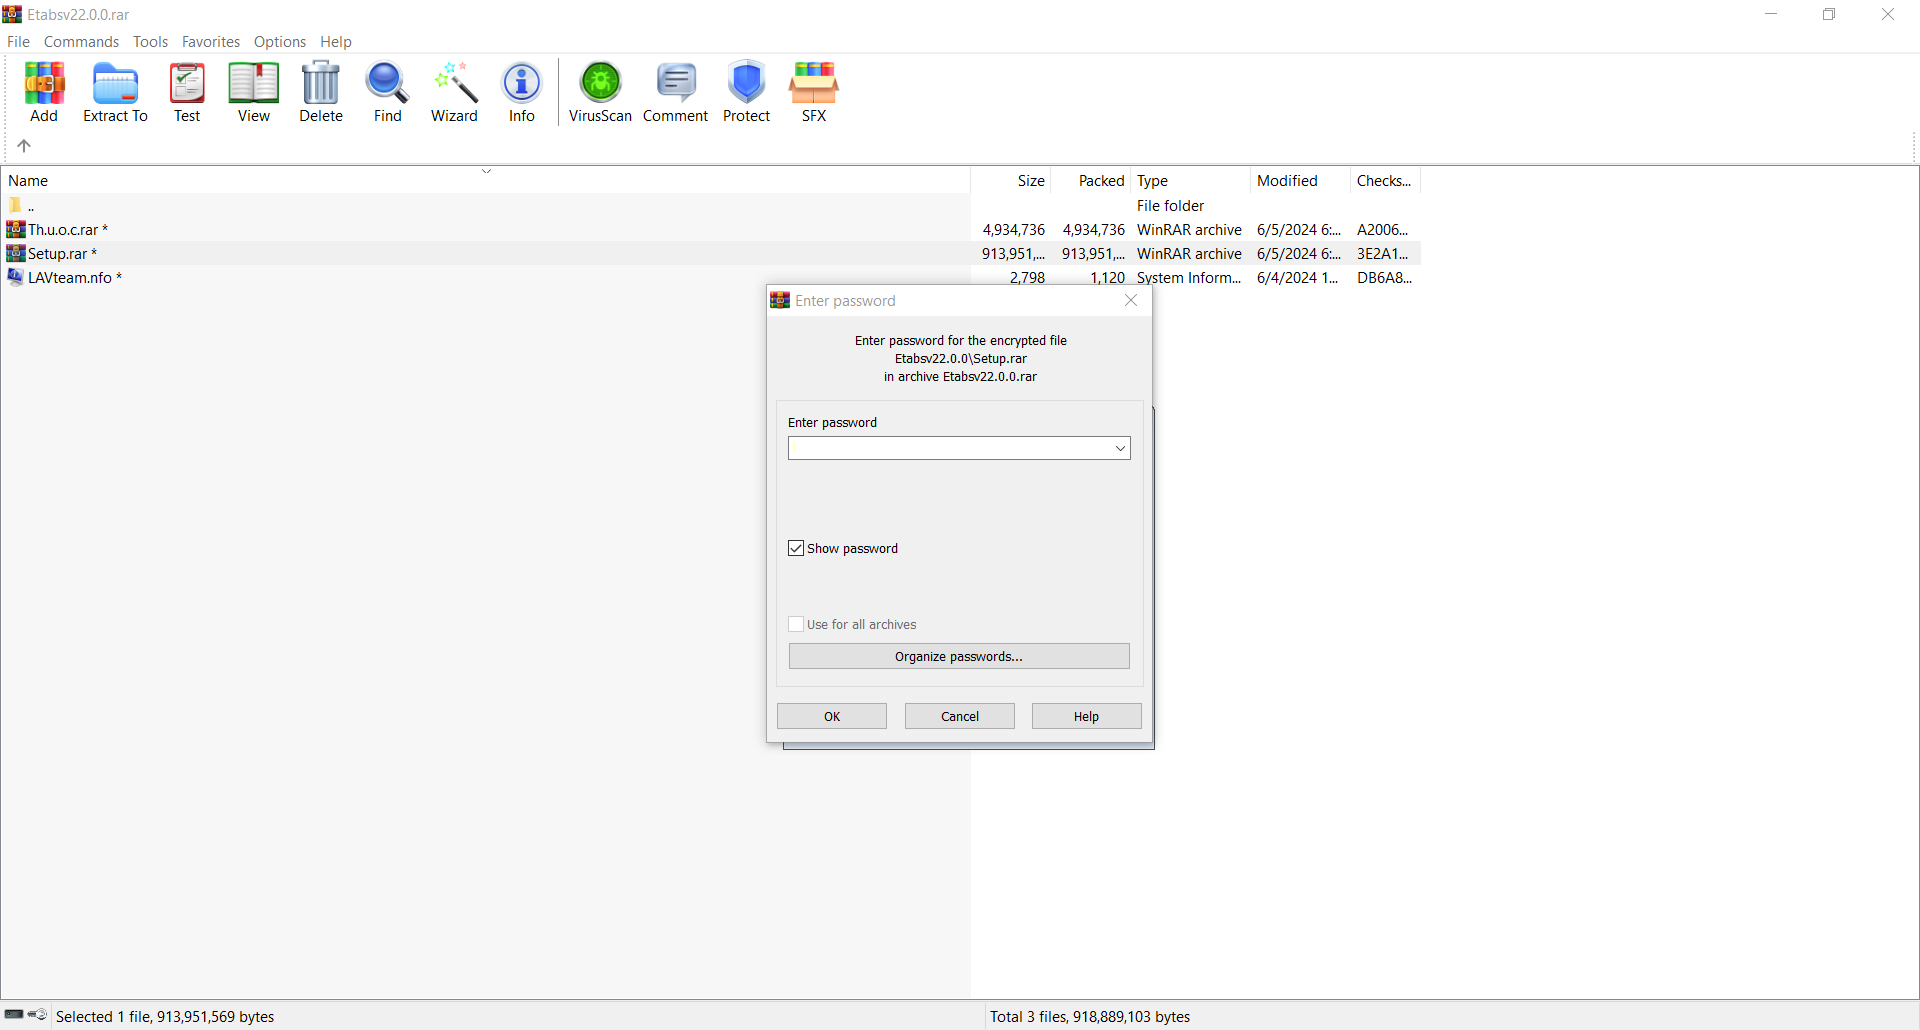Go up one folder level arrow
This screenshot has width=1920, height=1030.
point(24,146)
